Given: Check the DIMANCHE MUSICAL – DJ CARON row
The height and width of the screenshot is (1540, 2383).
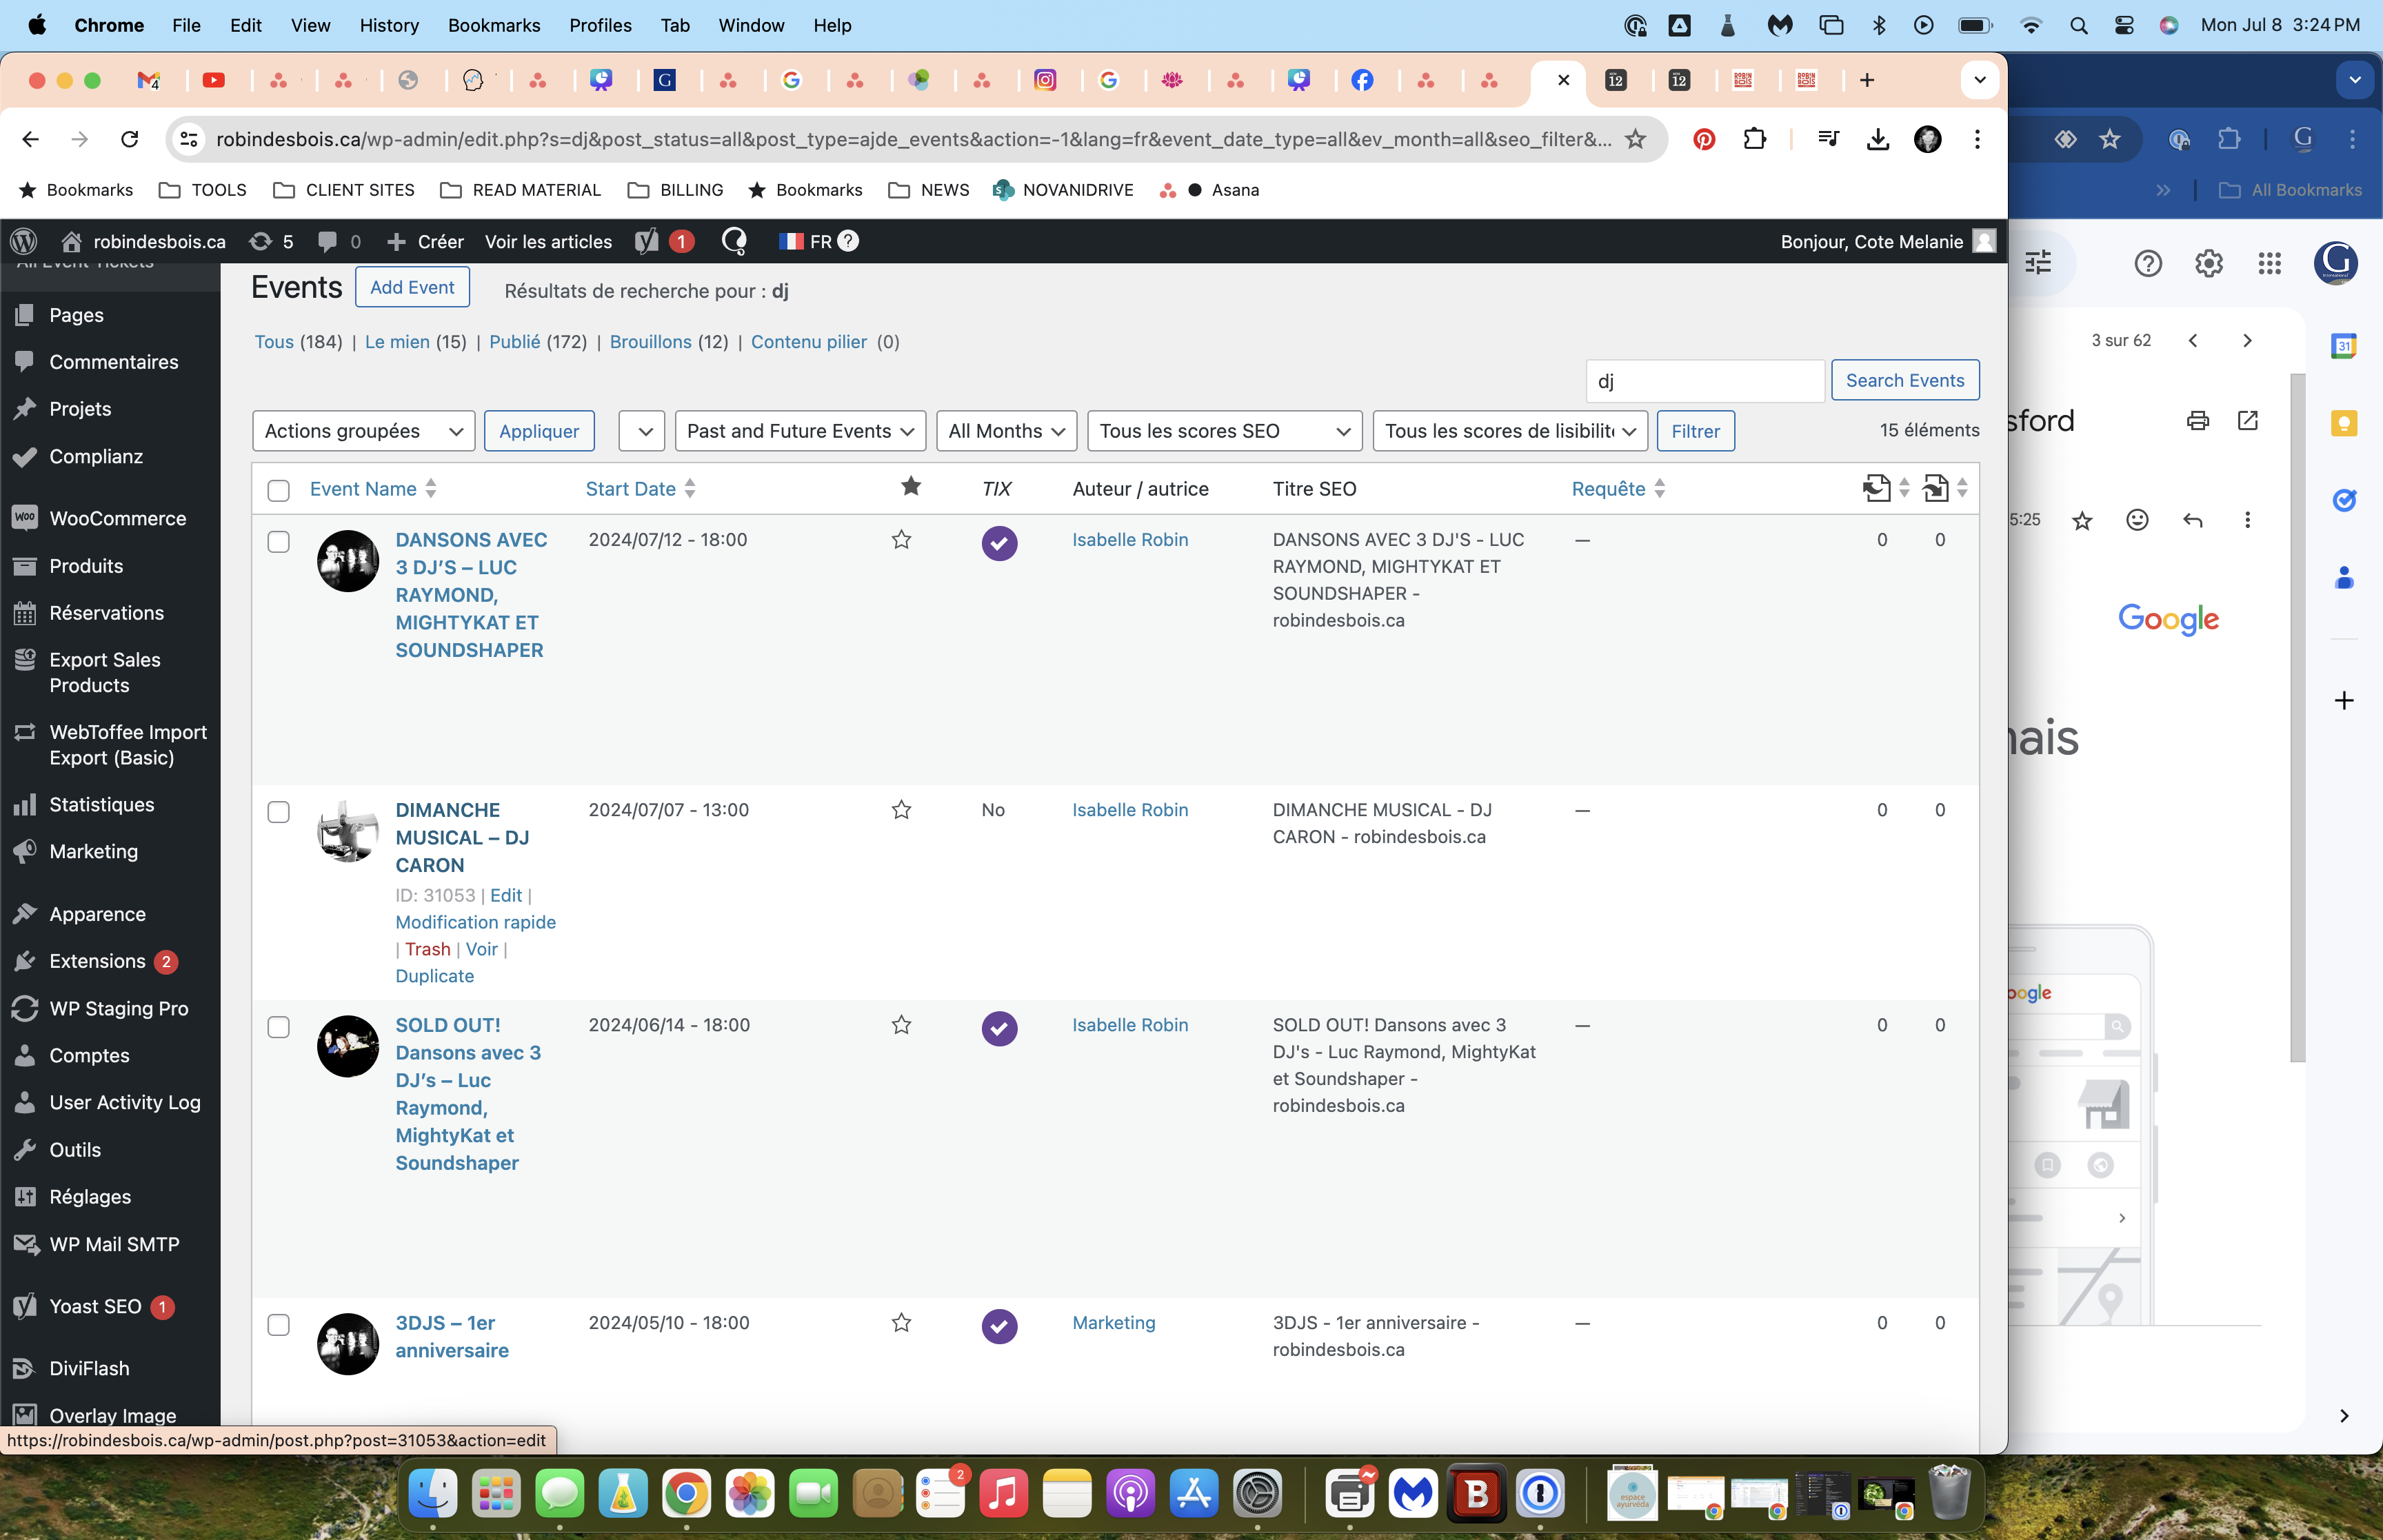Looking at the screenshot, I should (x=278, y=812).
